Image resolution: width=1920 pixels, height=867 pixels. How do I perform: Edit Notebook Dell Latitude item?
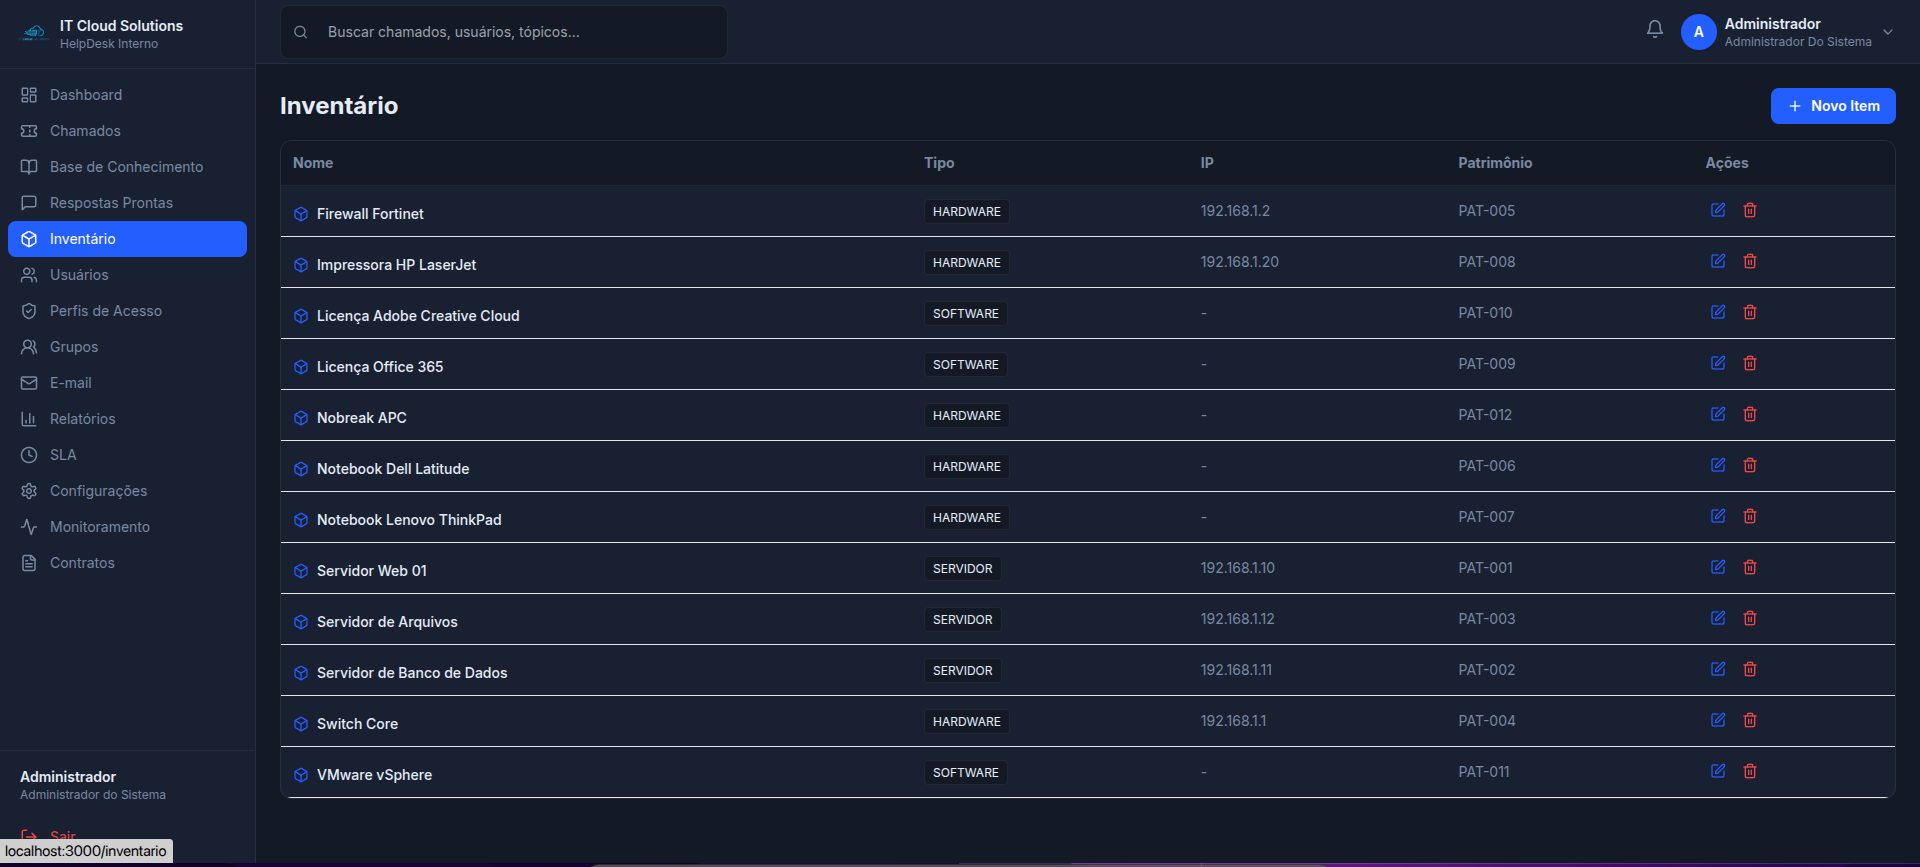click(x=1718, y=465)
